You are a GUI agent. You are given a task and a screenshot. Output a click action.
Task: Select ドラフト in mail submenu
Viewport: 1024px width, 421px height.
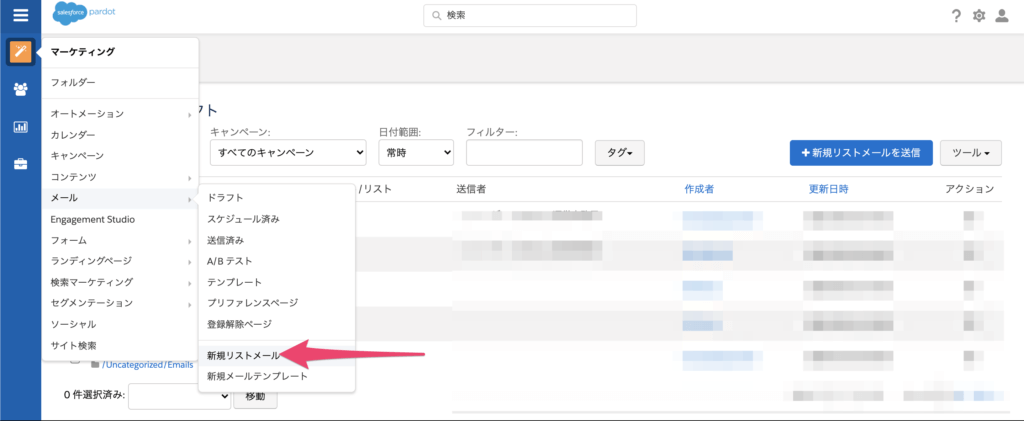tap(277, 197)
